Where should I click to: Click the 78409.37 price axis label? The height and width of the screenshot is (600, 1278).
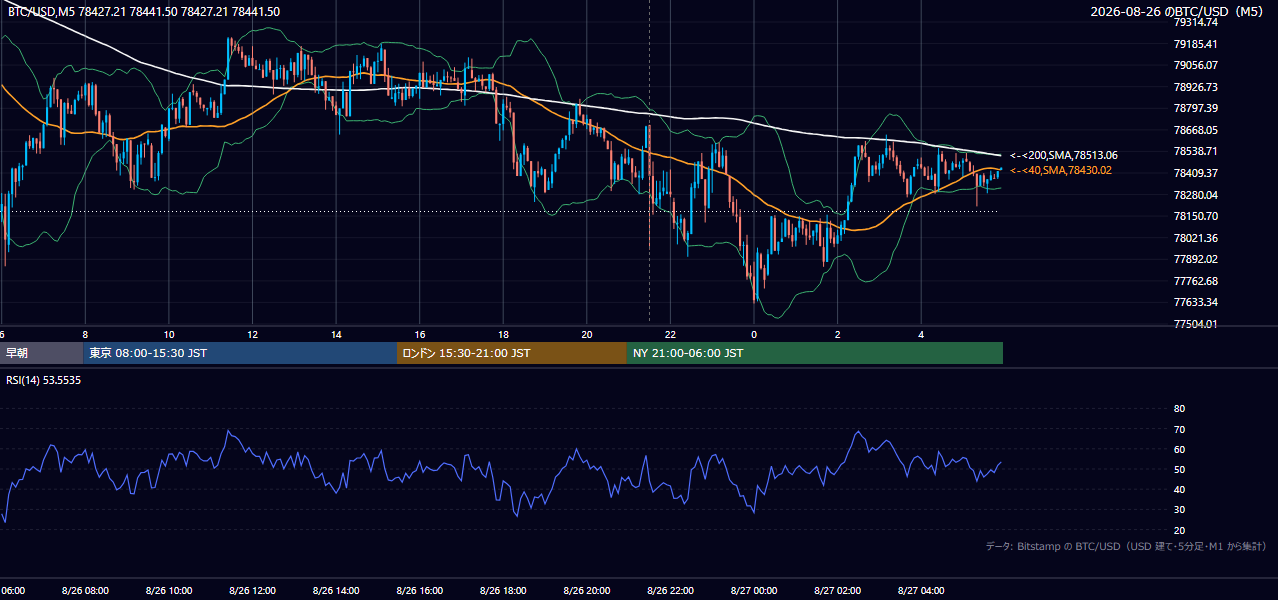[1196, 173]
